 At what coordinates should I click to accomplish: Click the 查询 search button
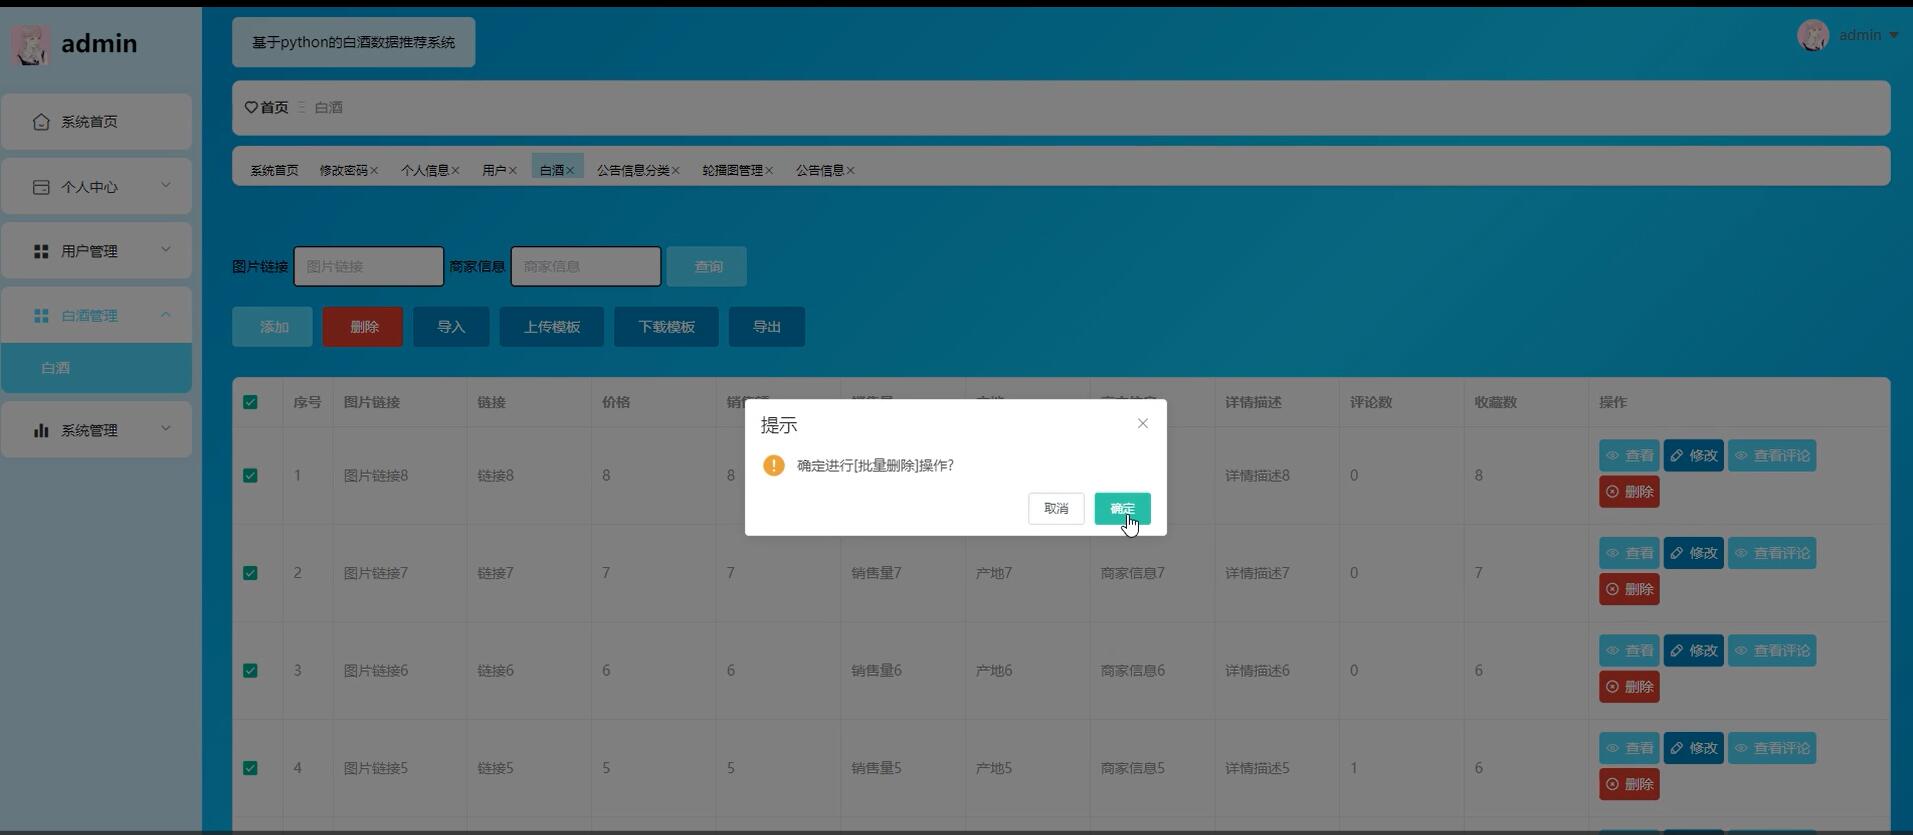click(707, 266)
